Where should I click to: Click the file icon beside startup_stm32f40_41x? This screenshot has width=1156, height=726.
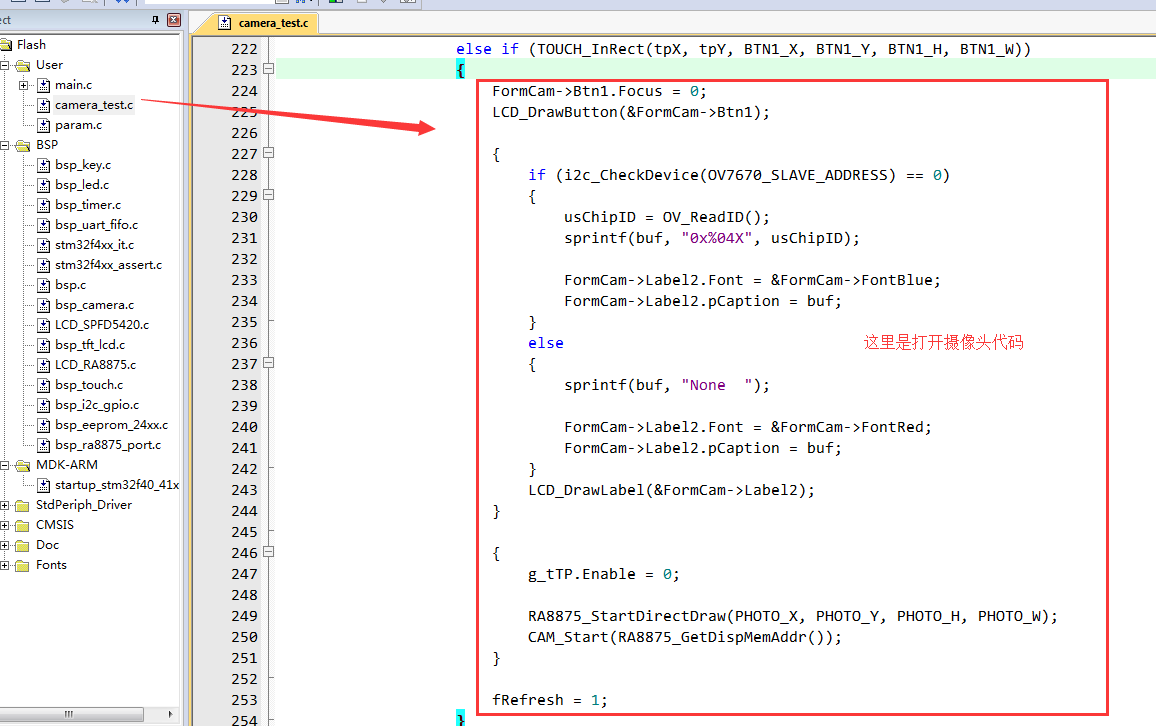[x=43, y=485]
